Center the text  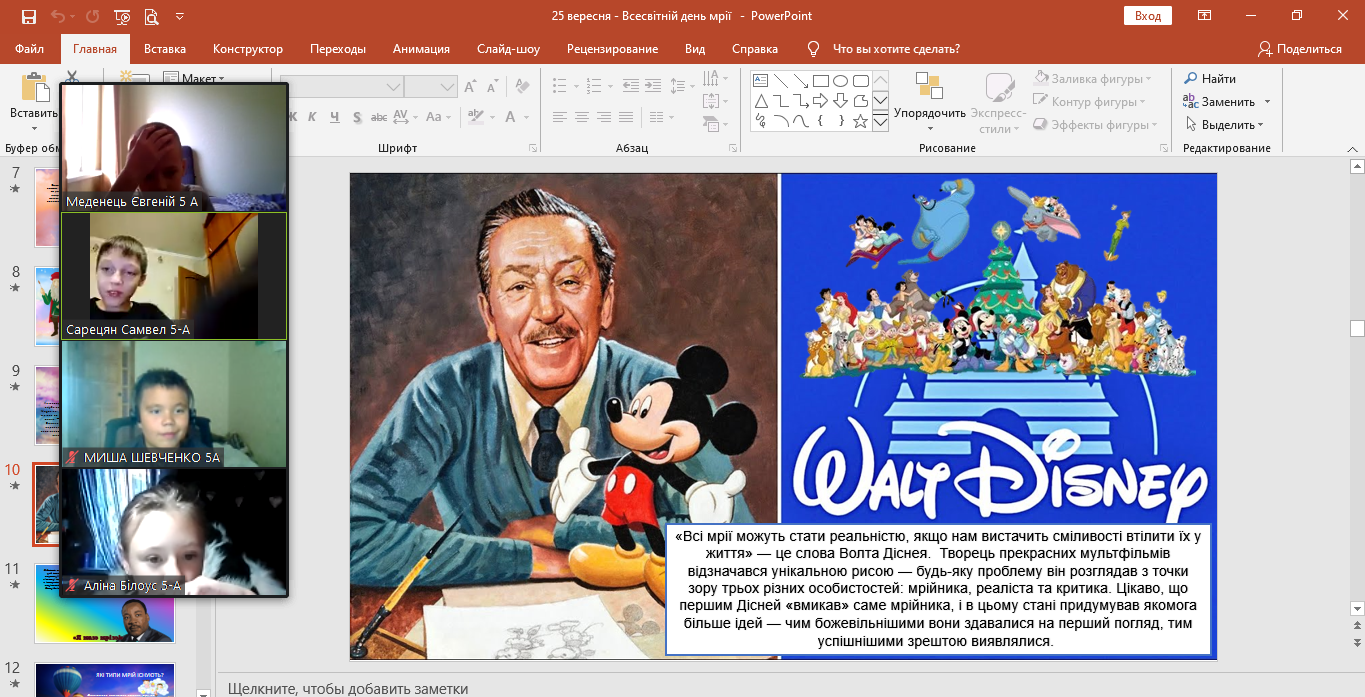click(x=583, y=117)
